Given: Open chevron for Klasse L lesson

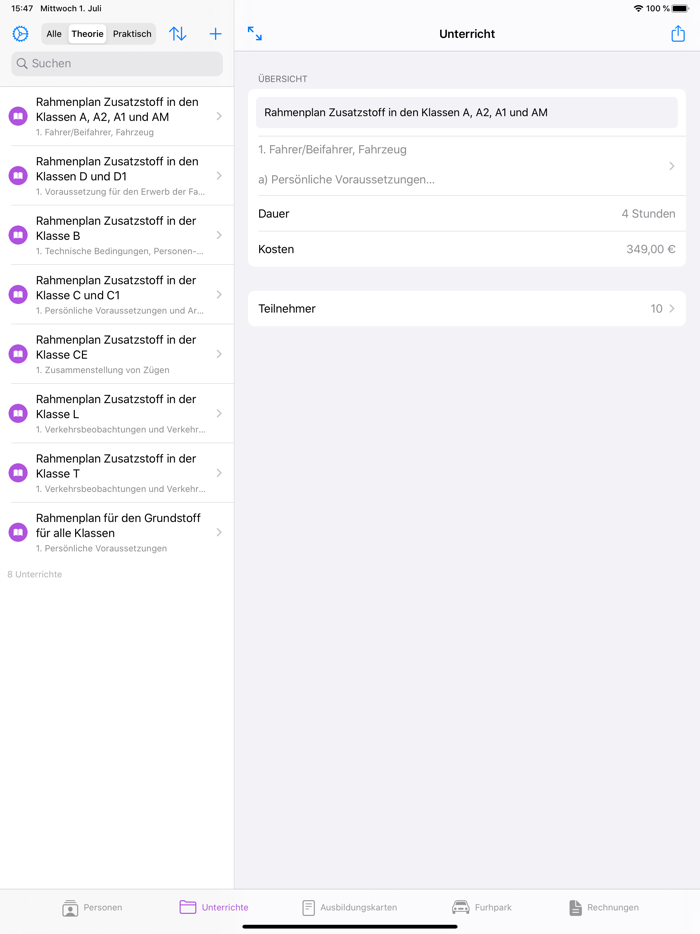Looking at the screenshot, I should (219, 413).
